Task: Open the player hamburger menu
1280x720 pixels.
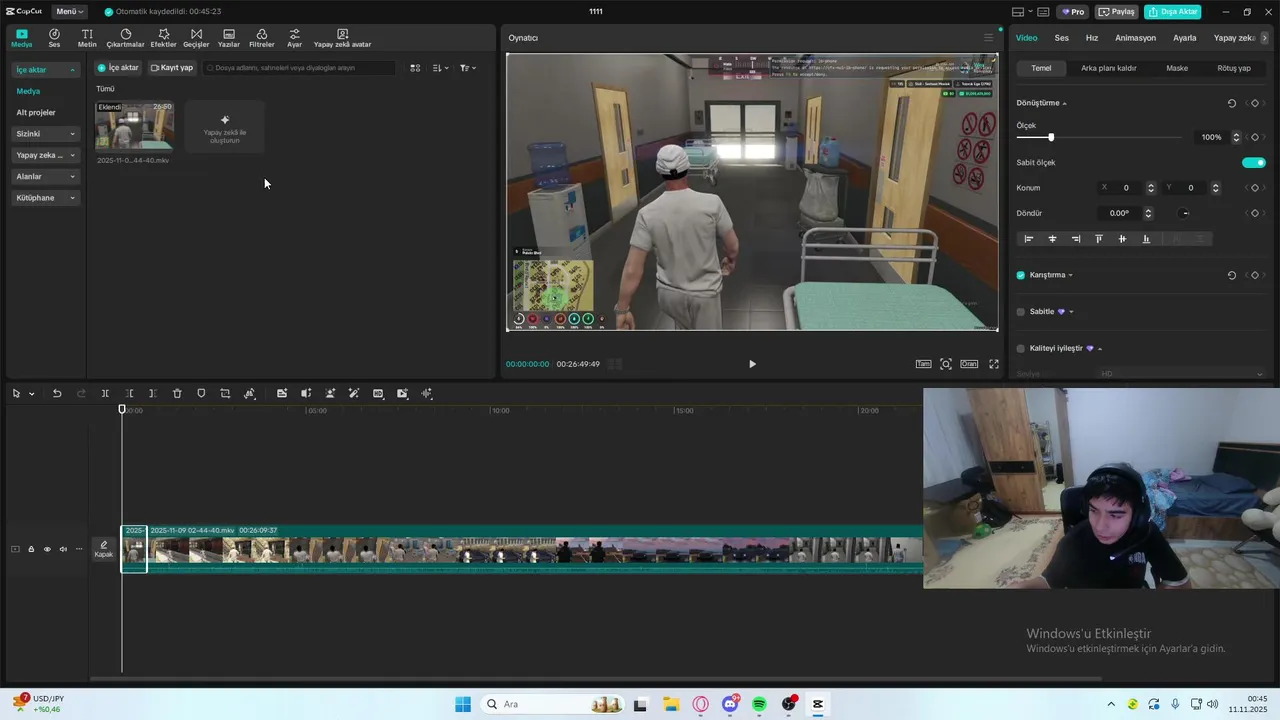Action: pos(988,38)
